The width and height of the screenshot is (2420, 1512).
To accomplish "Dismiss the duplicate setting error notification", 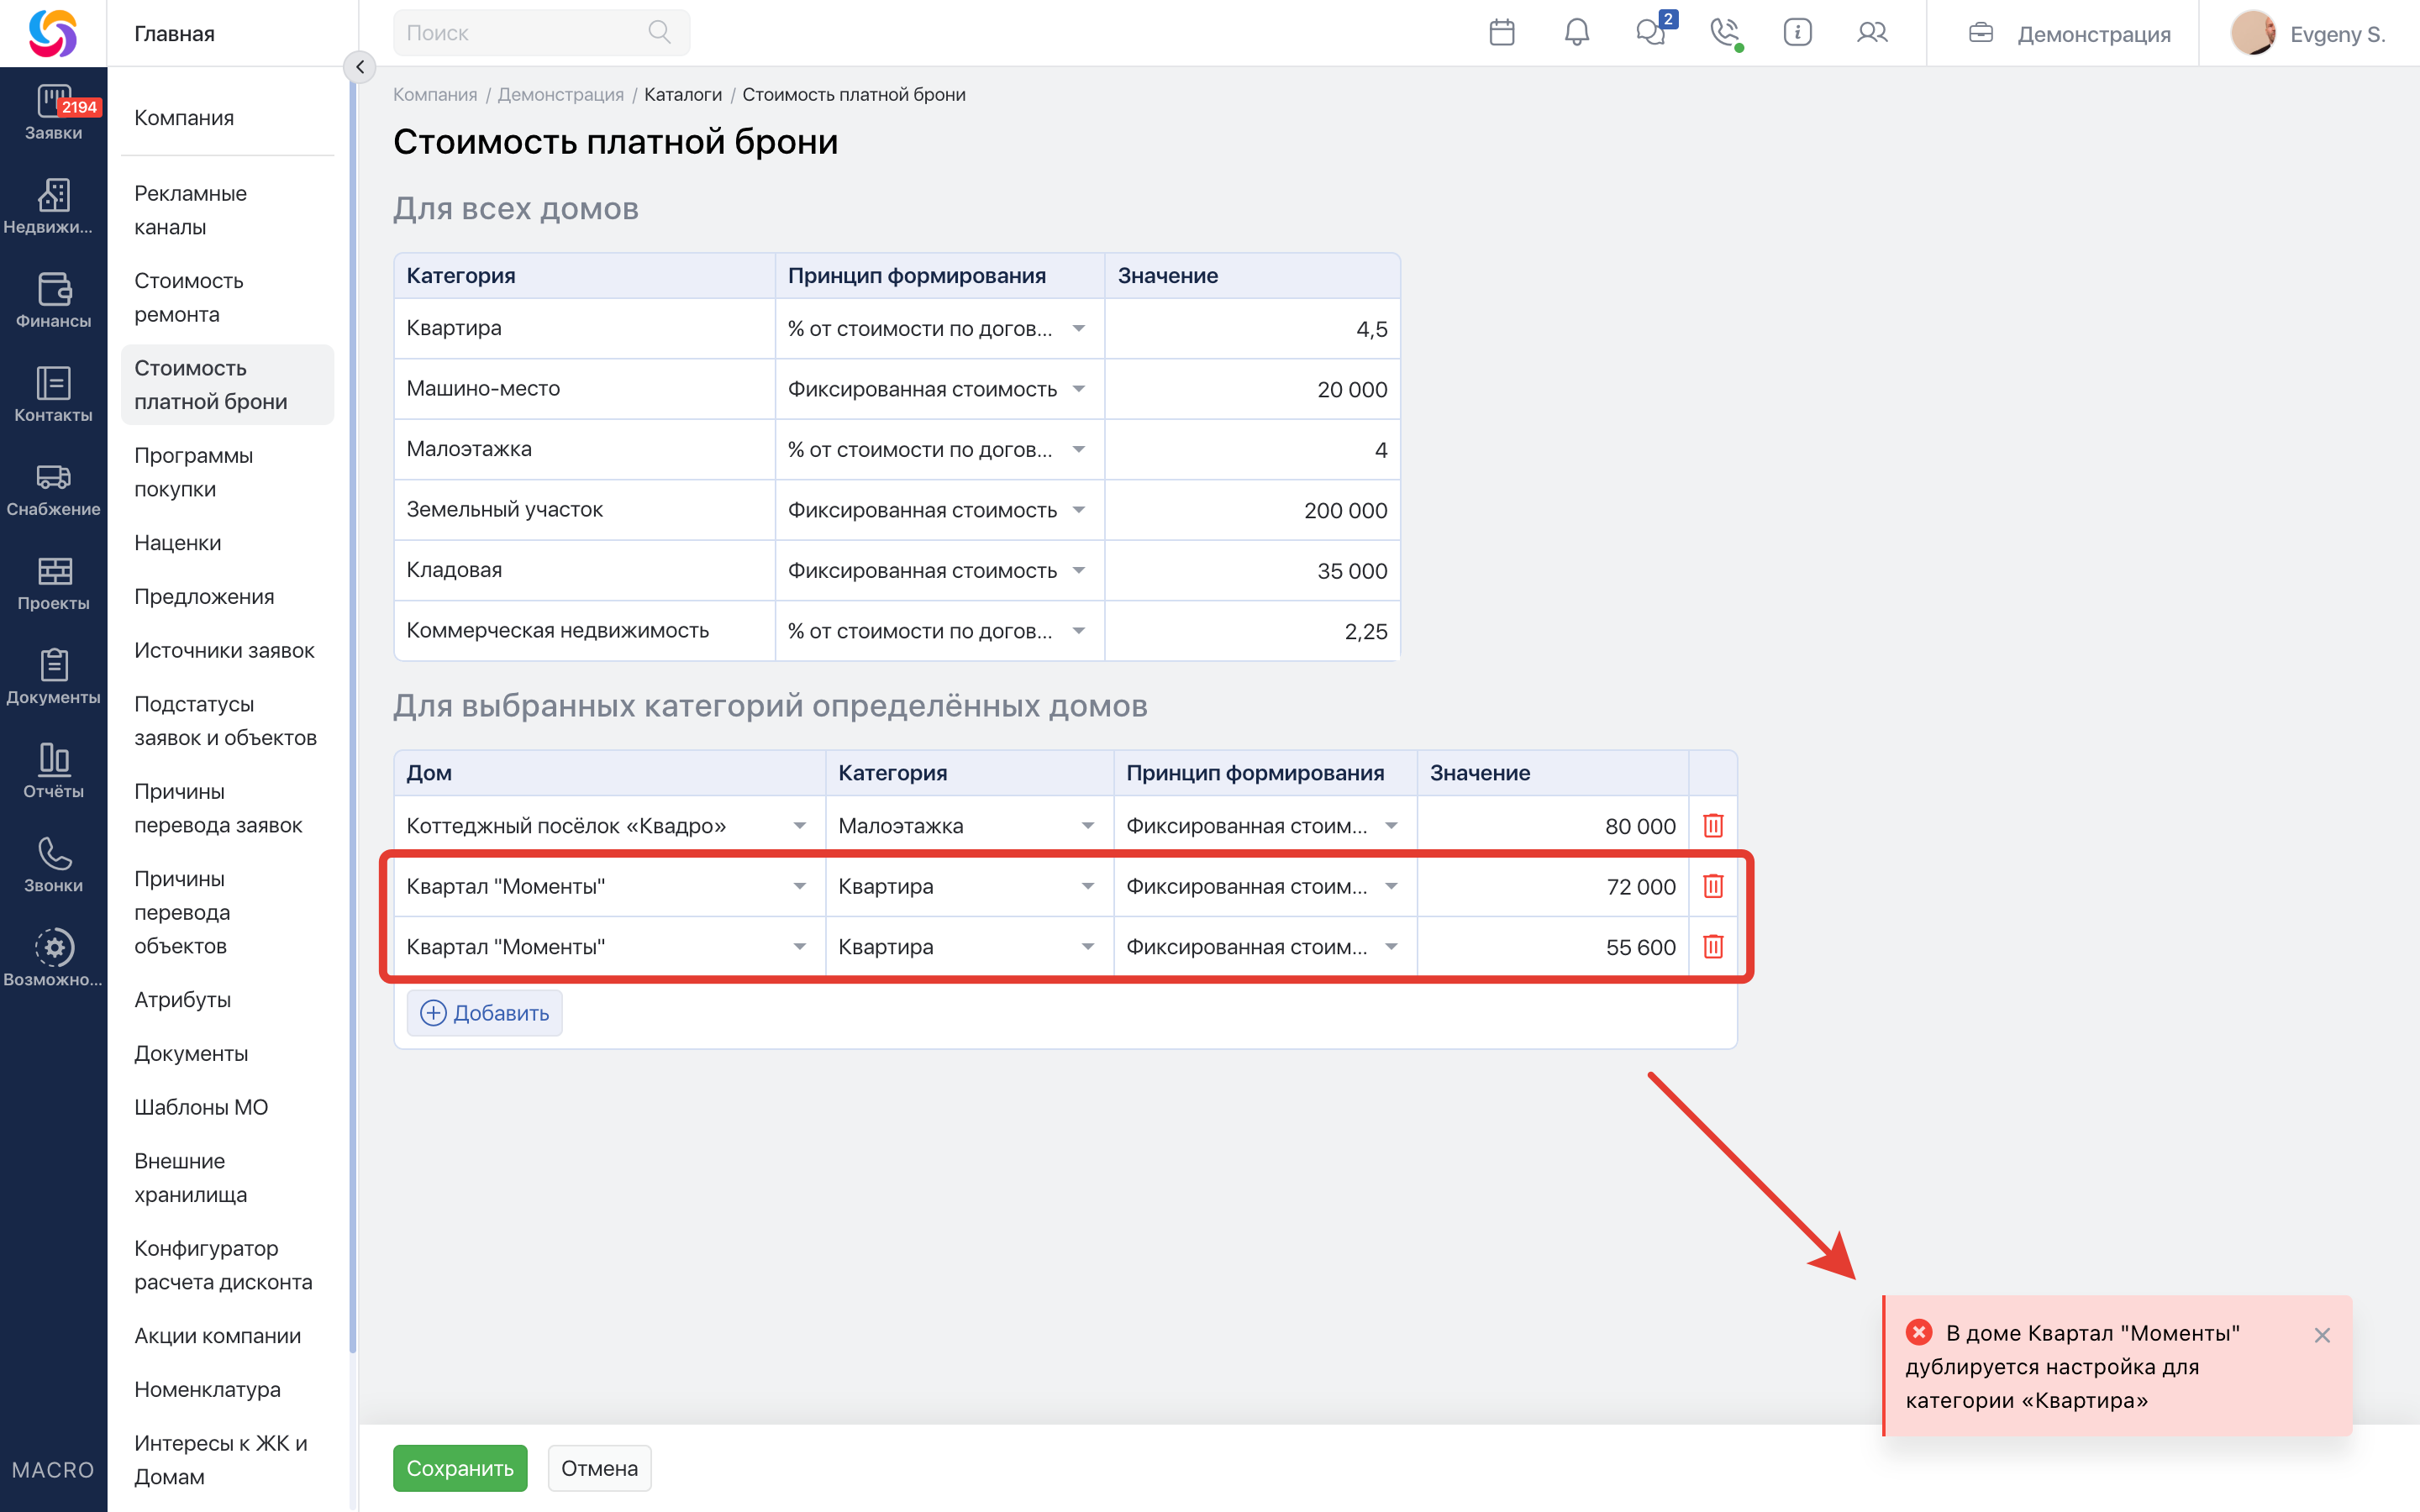I will (2321, 1335).
